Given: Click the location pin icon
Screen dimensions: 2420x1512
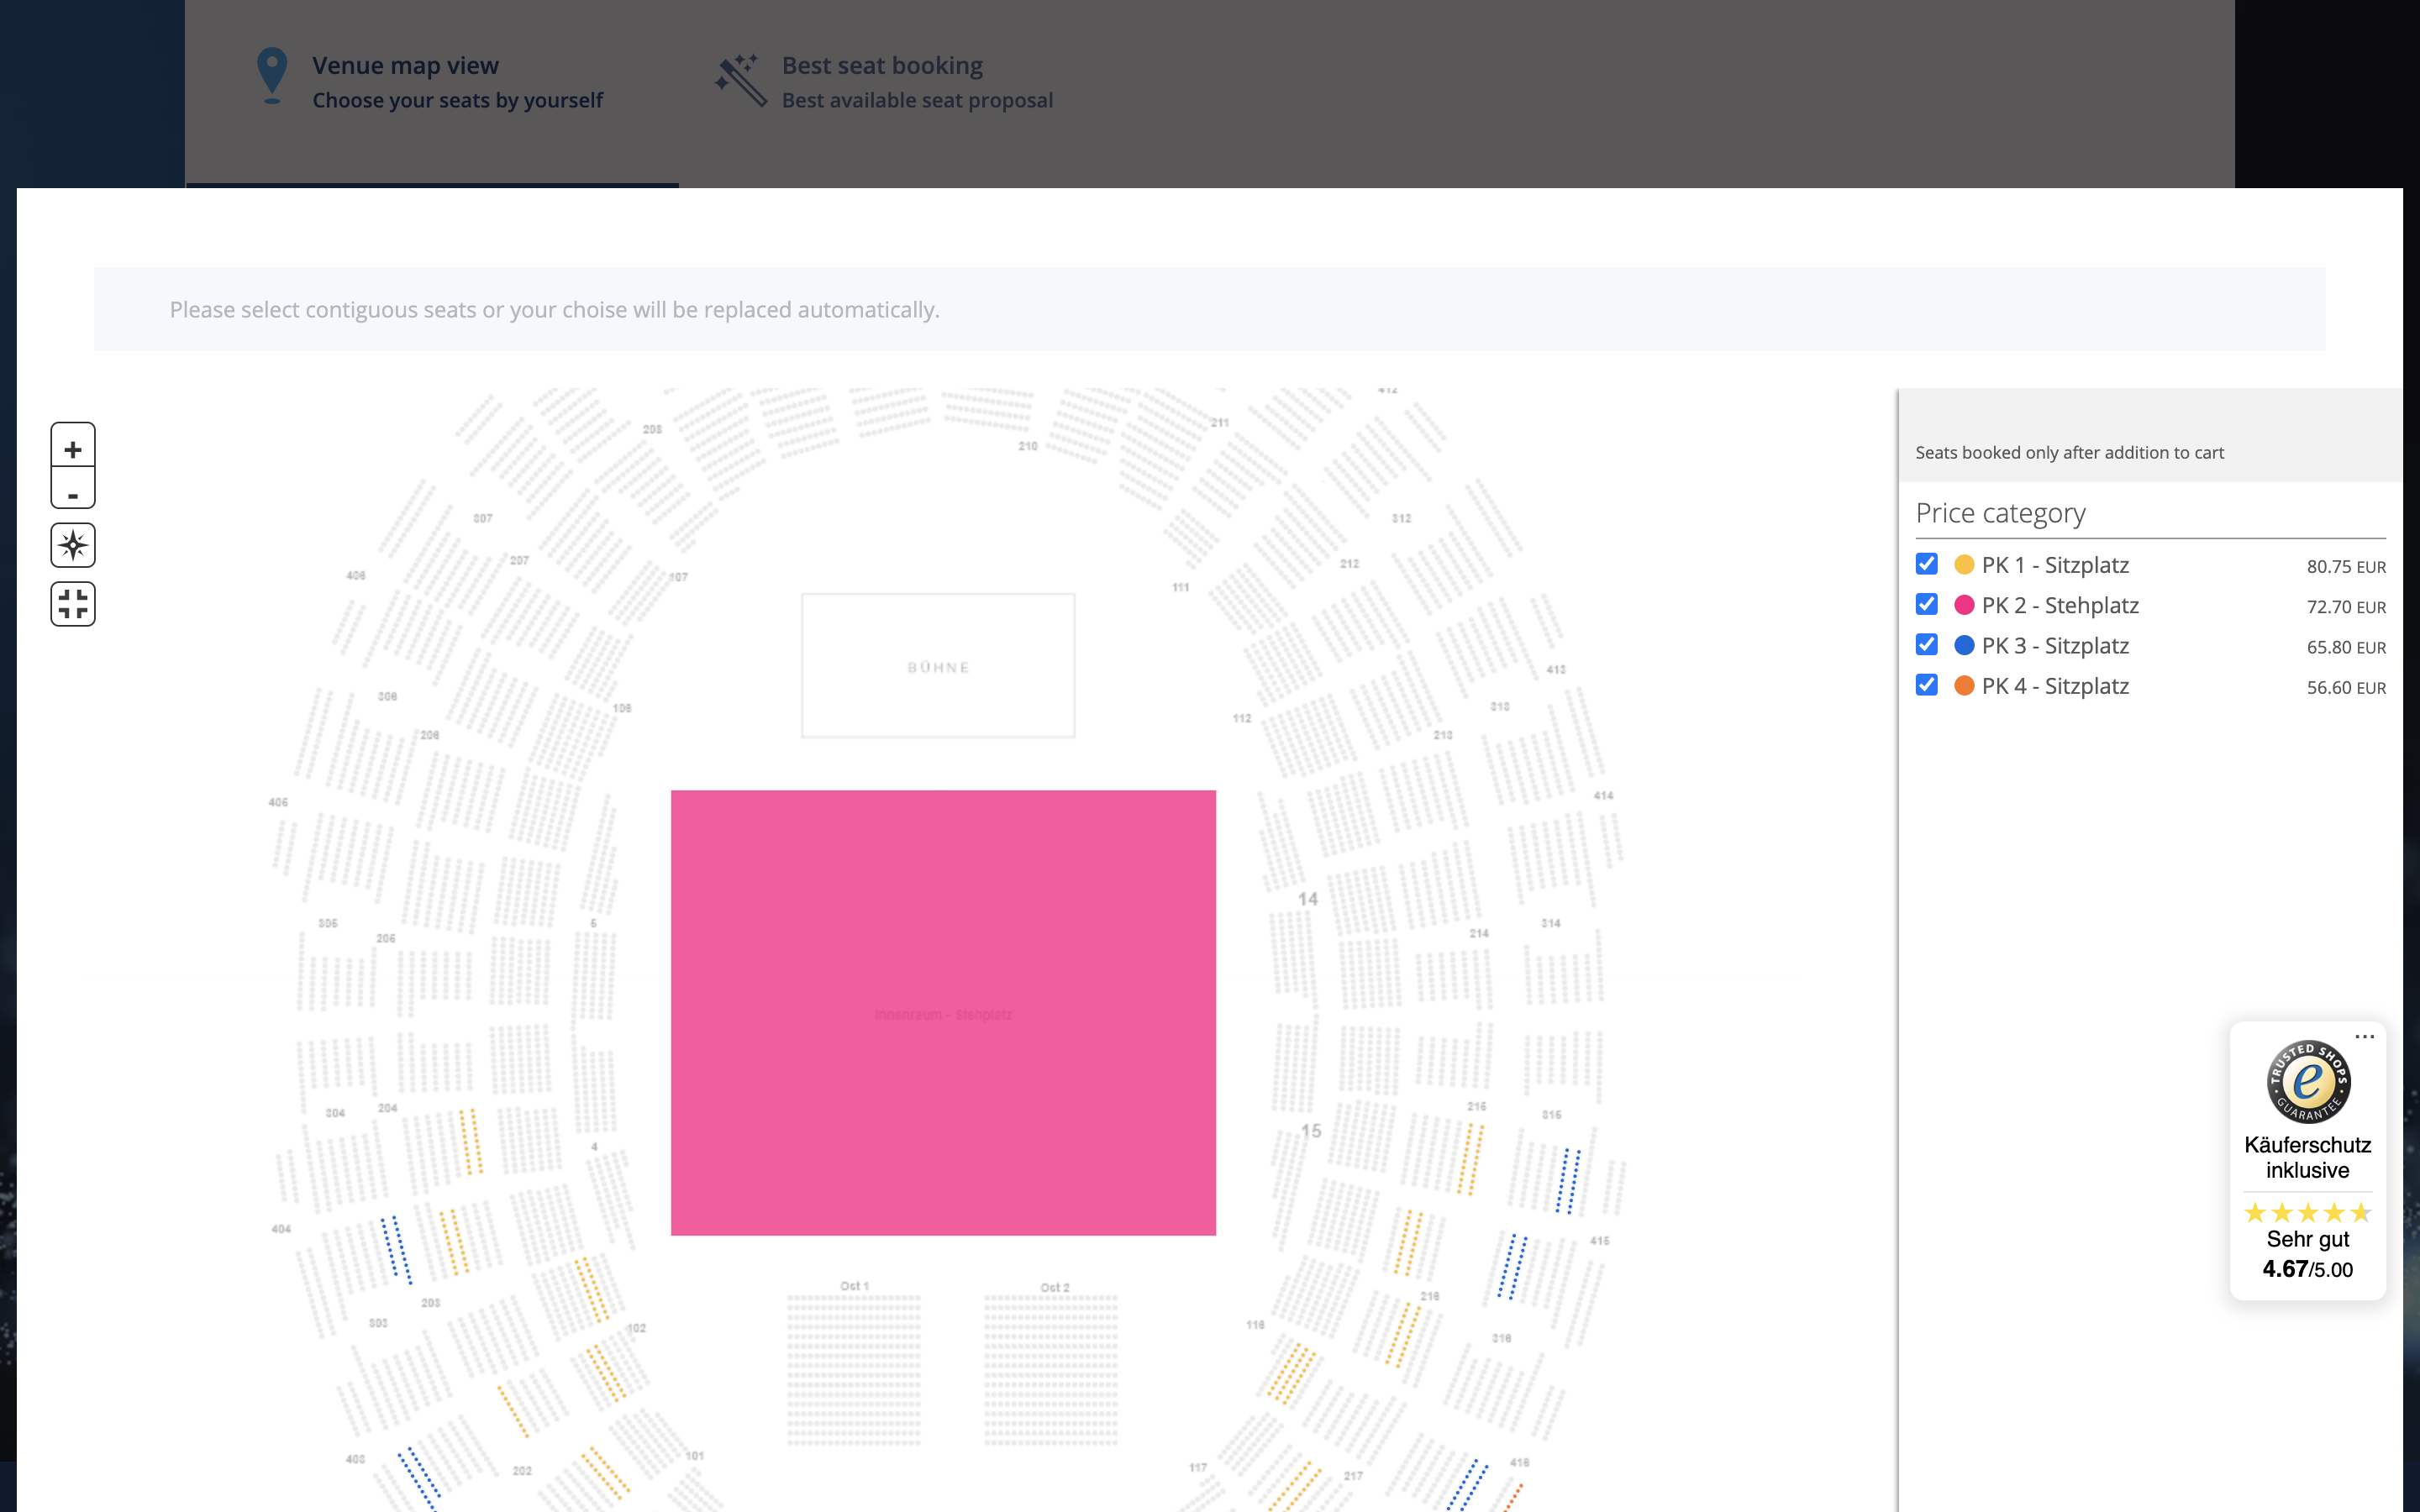Looking at the screenshot, I should click(272, 76).
